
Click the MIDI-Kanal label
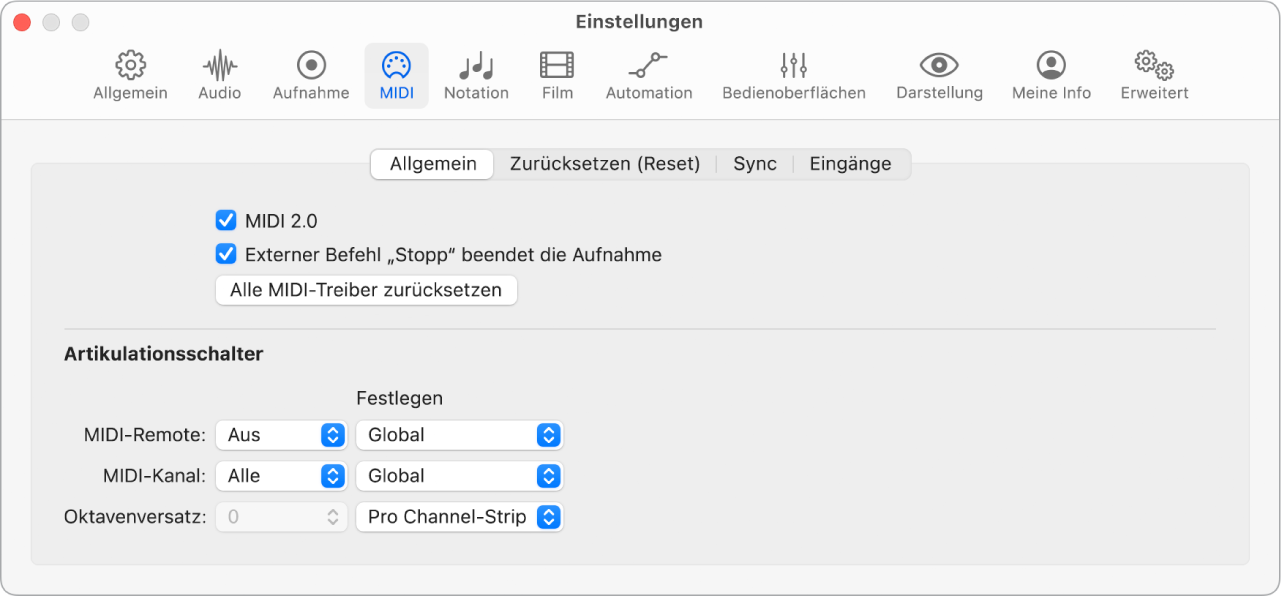(154, 476)
